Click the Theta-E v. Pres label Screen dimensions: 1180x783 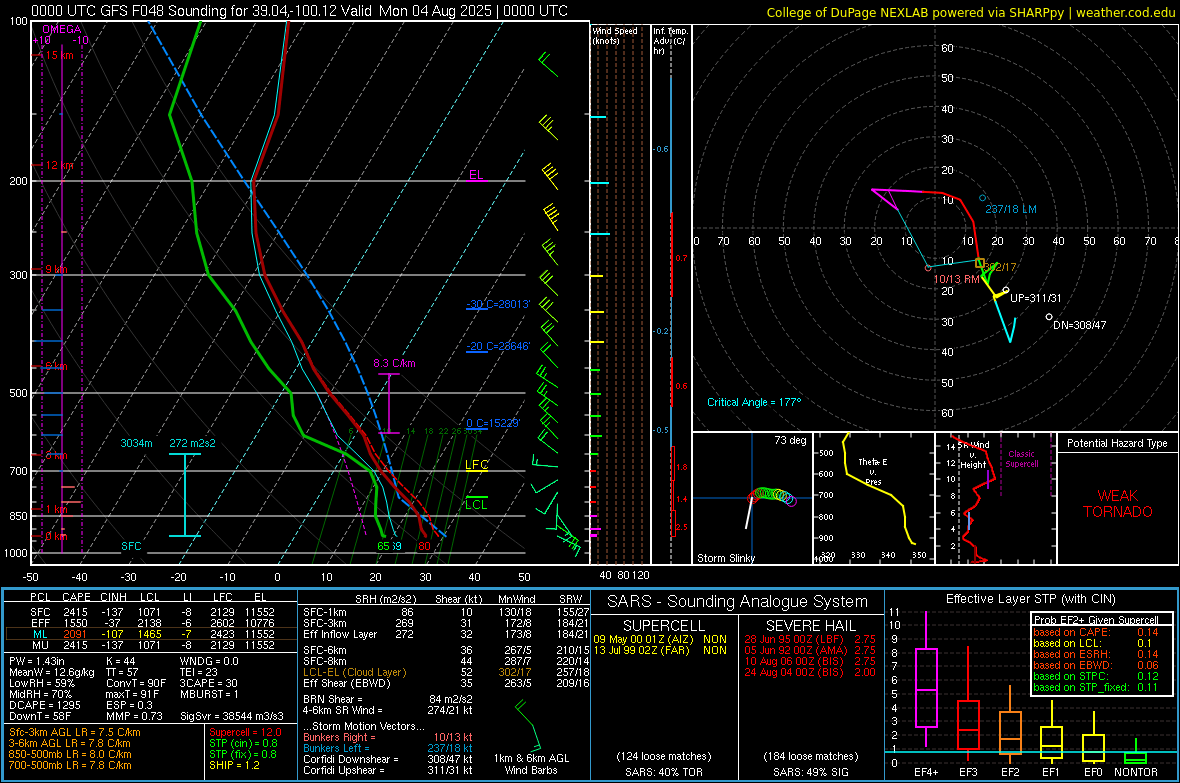point(873,471)
